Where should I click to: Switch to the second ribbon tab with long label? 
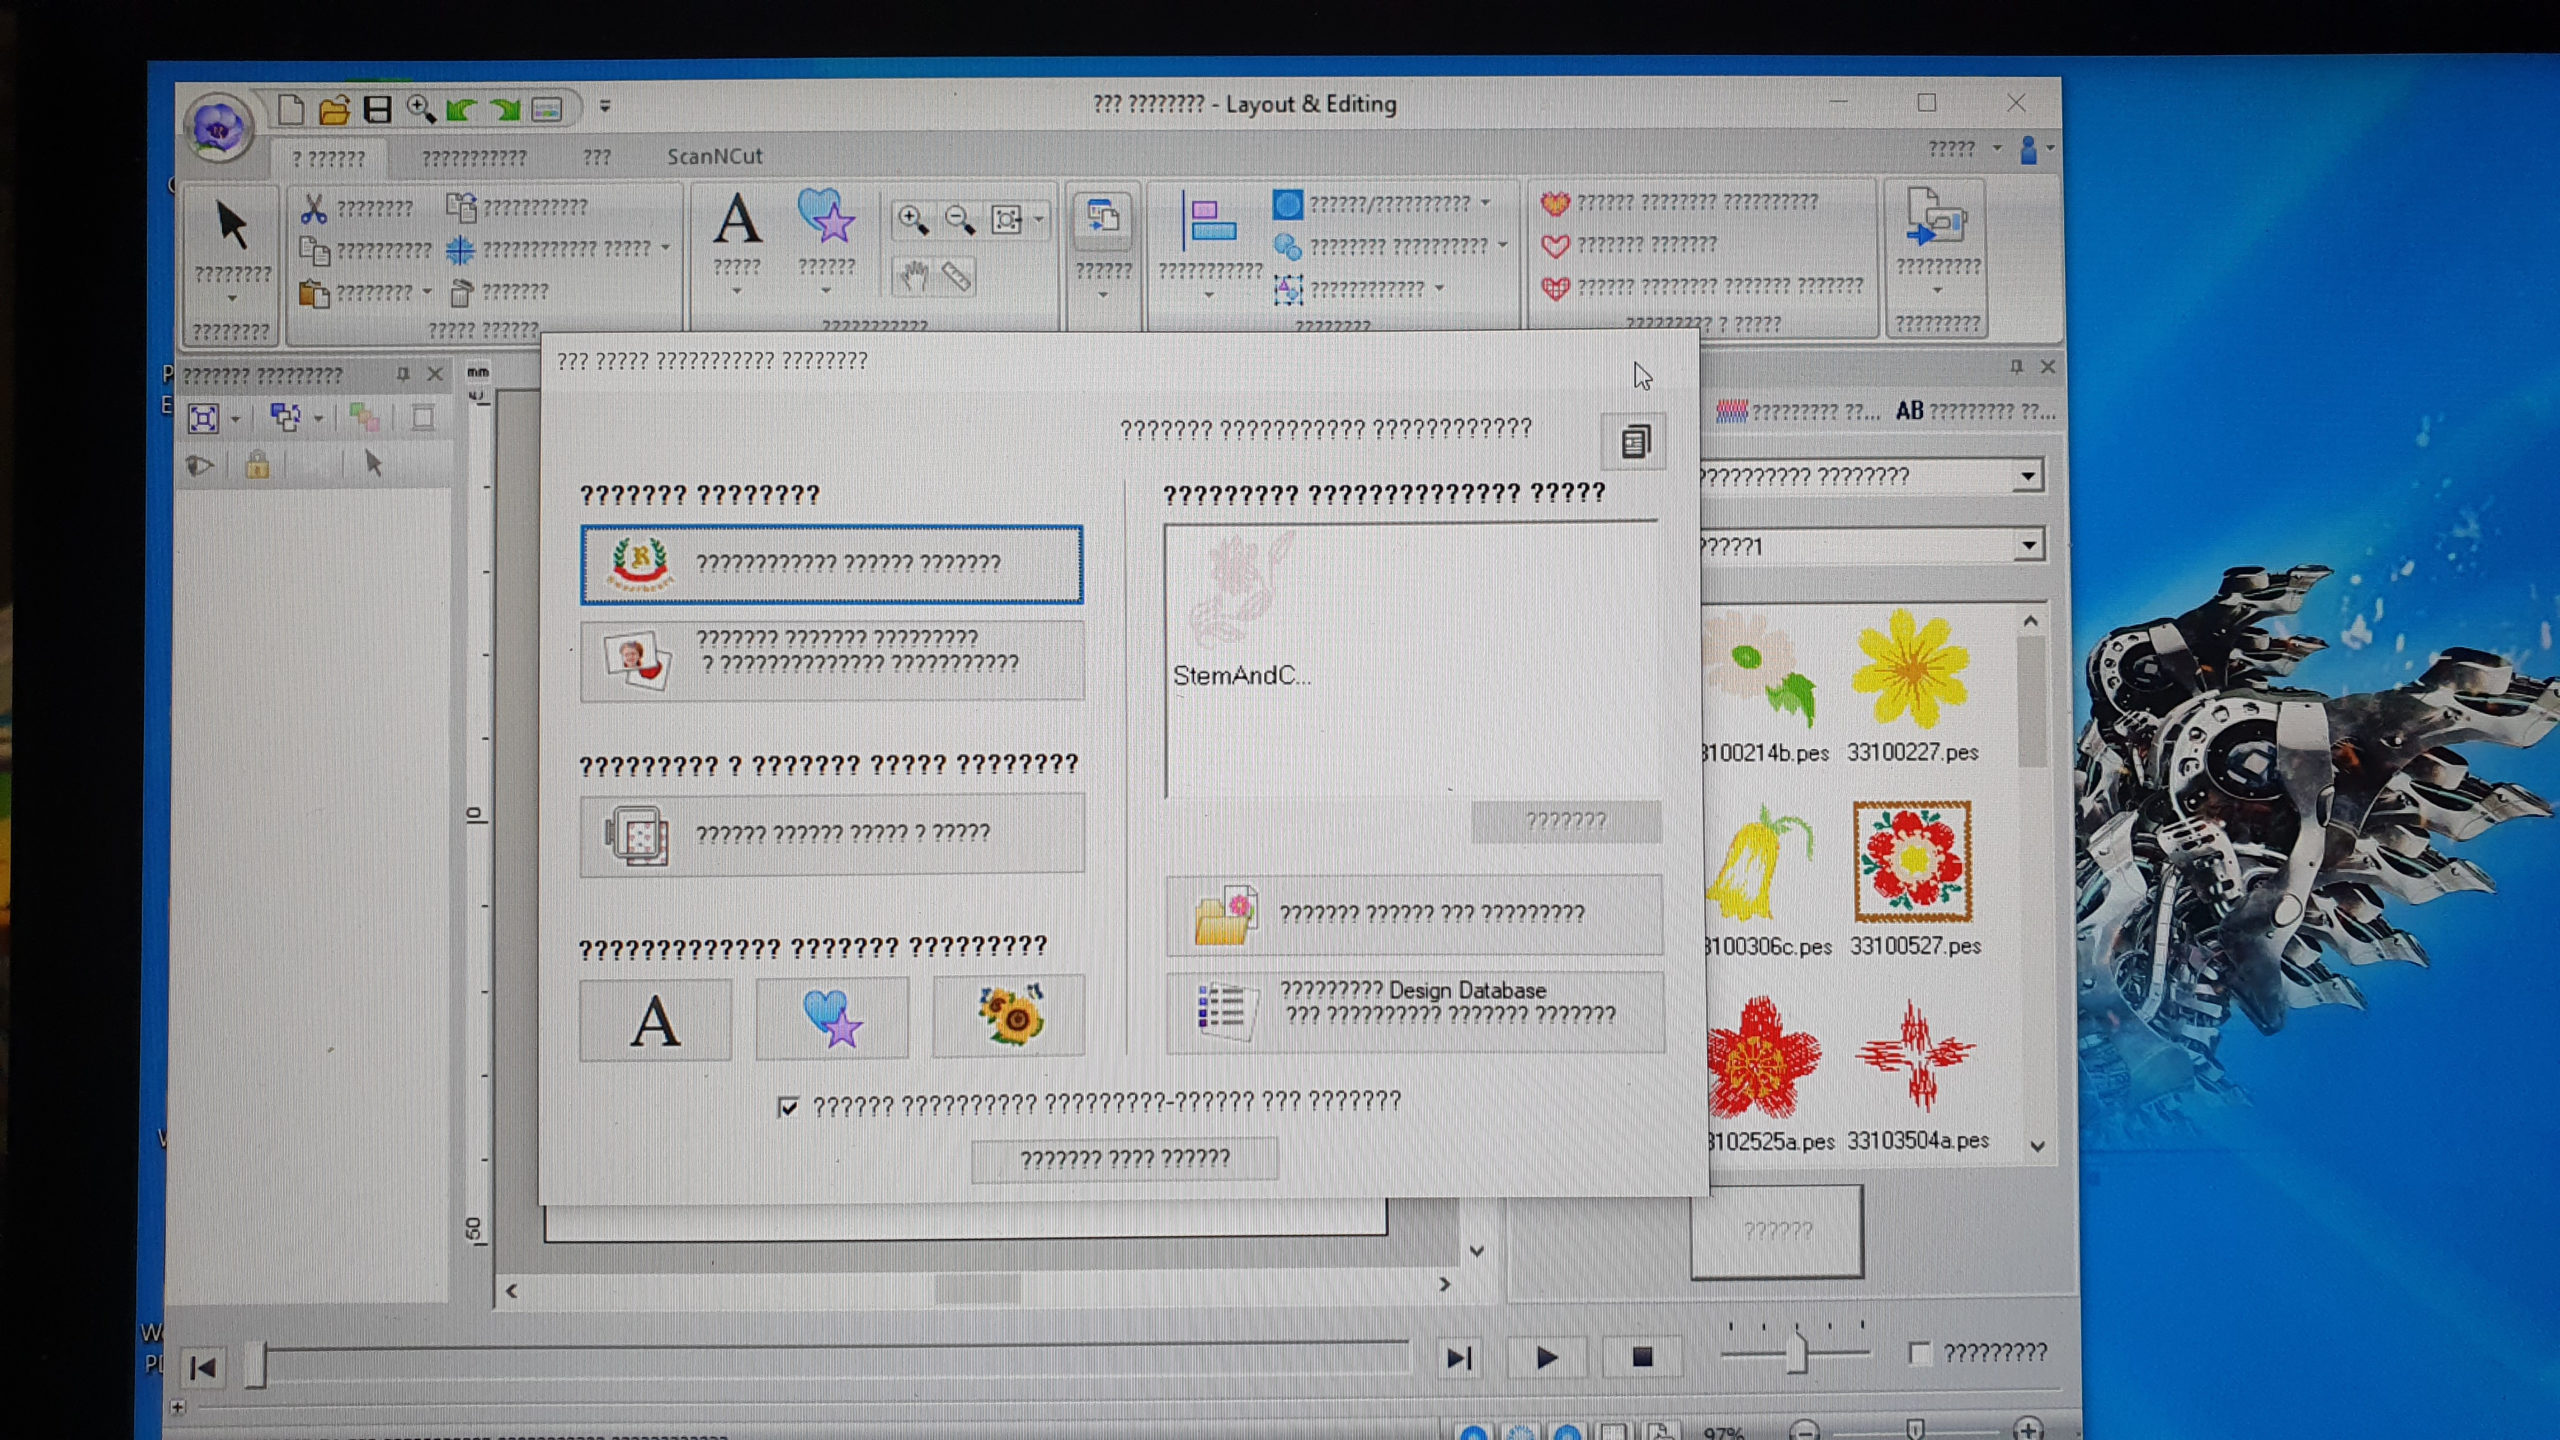(474, 158)
